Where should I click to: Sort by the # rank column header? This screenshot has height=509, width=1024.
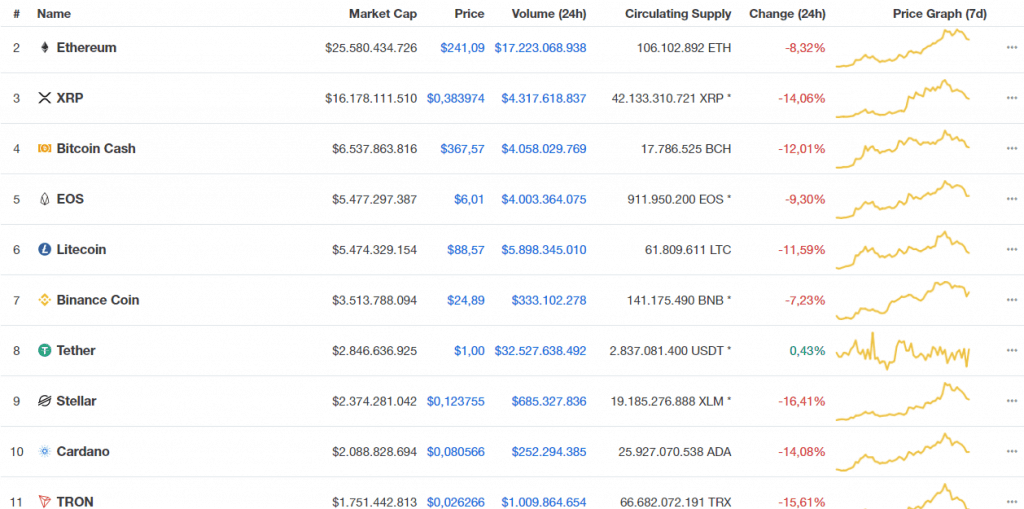[16, 14]
